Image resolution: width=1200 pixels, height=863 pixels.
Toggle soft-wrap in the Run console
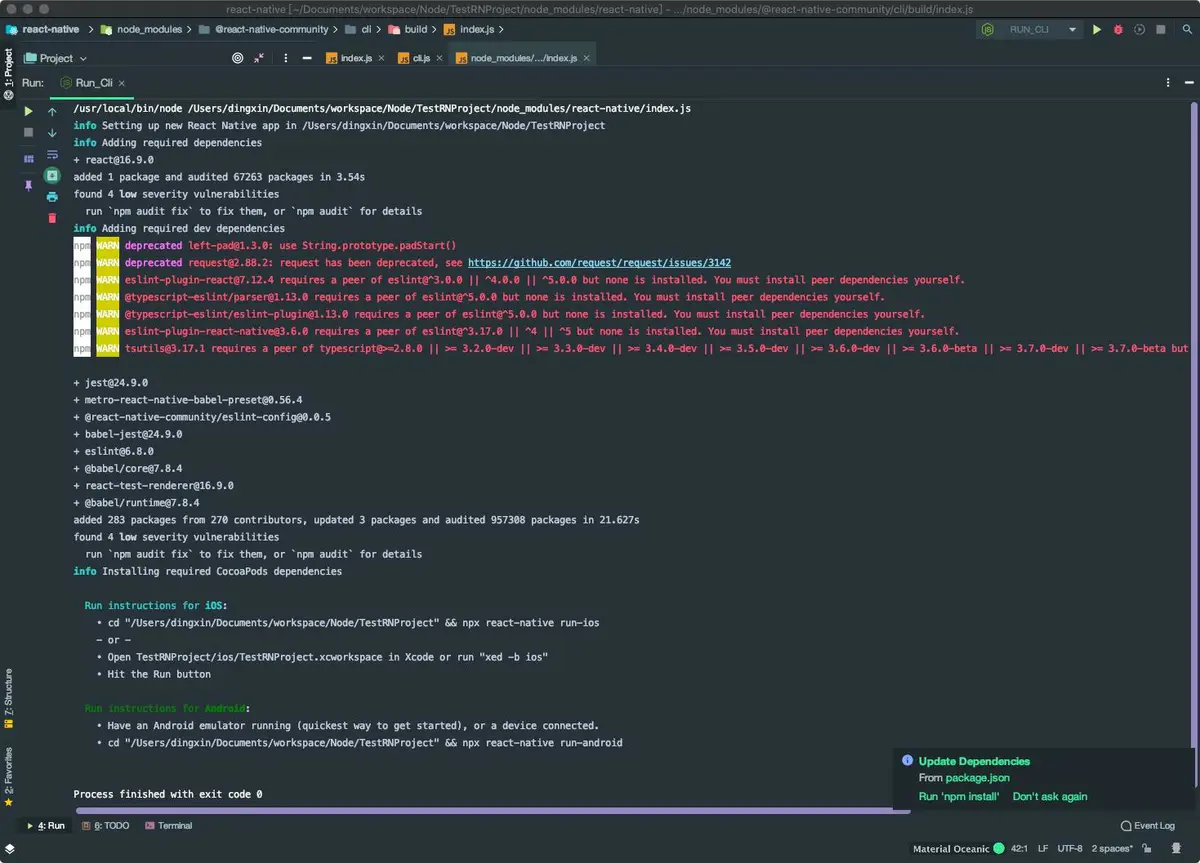tap(52, 154)
